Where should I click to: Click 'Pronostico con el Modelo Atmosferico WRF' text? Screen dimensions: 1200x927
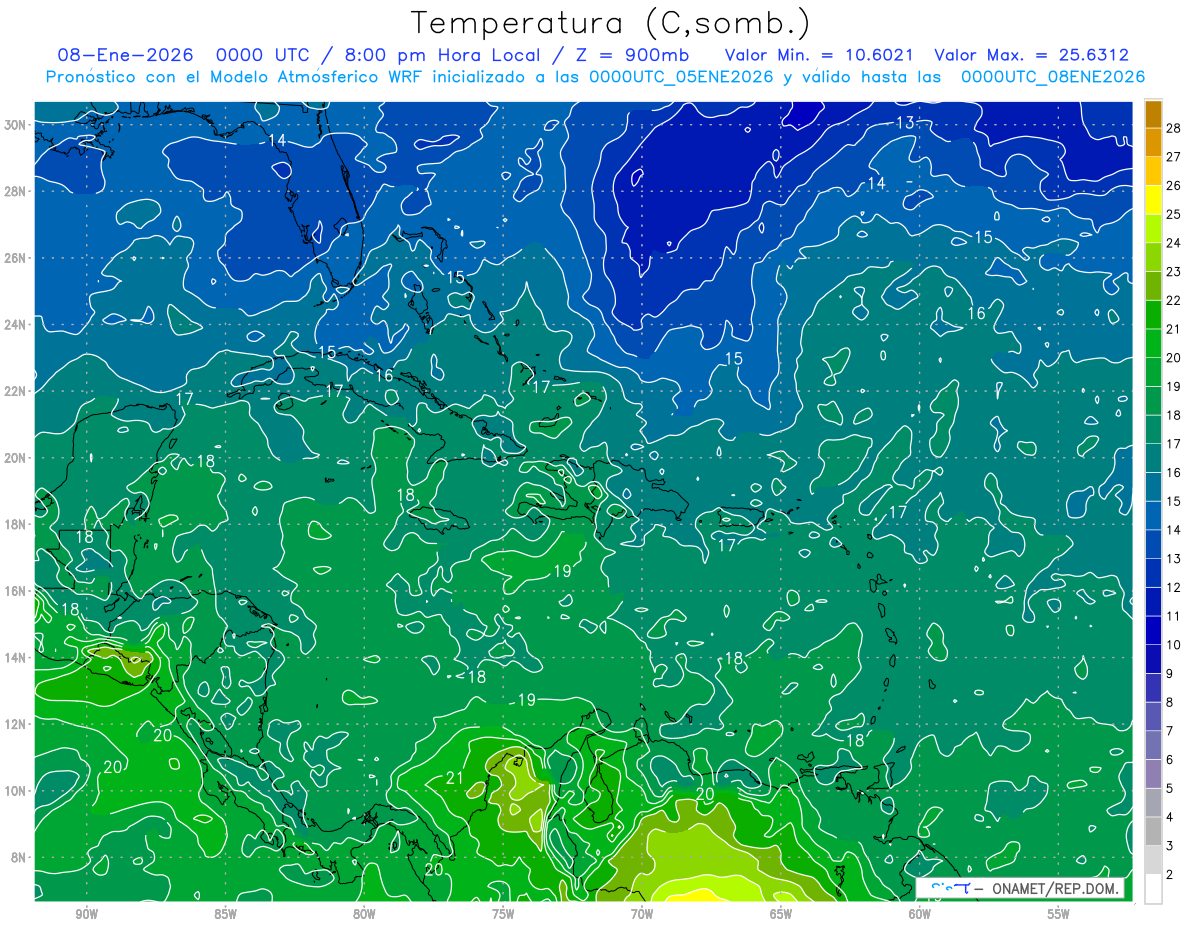(236, 77)
